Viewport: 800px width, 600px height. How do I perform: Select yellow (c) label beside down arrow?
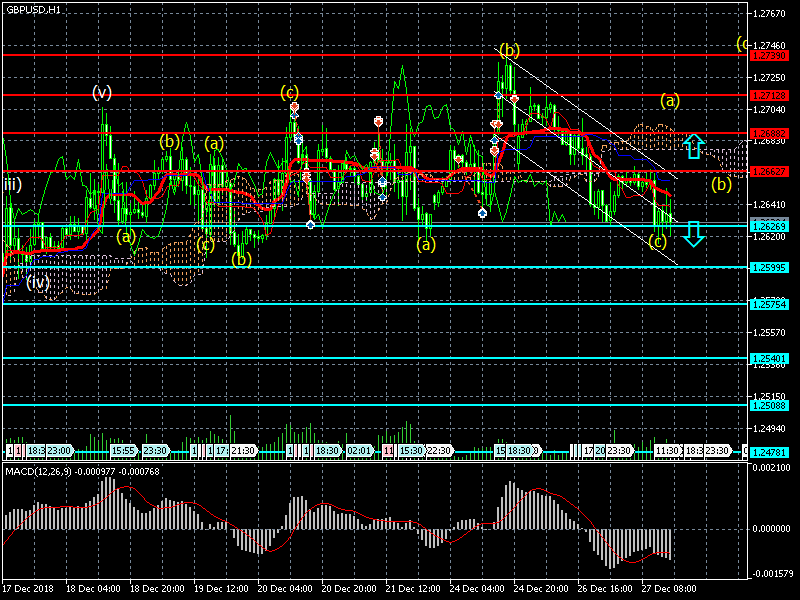(x=657, y=241)
